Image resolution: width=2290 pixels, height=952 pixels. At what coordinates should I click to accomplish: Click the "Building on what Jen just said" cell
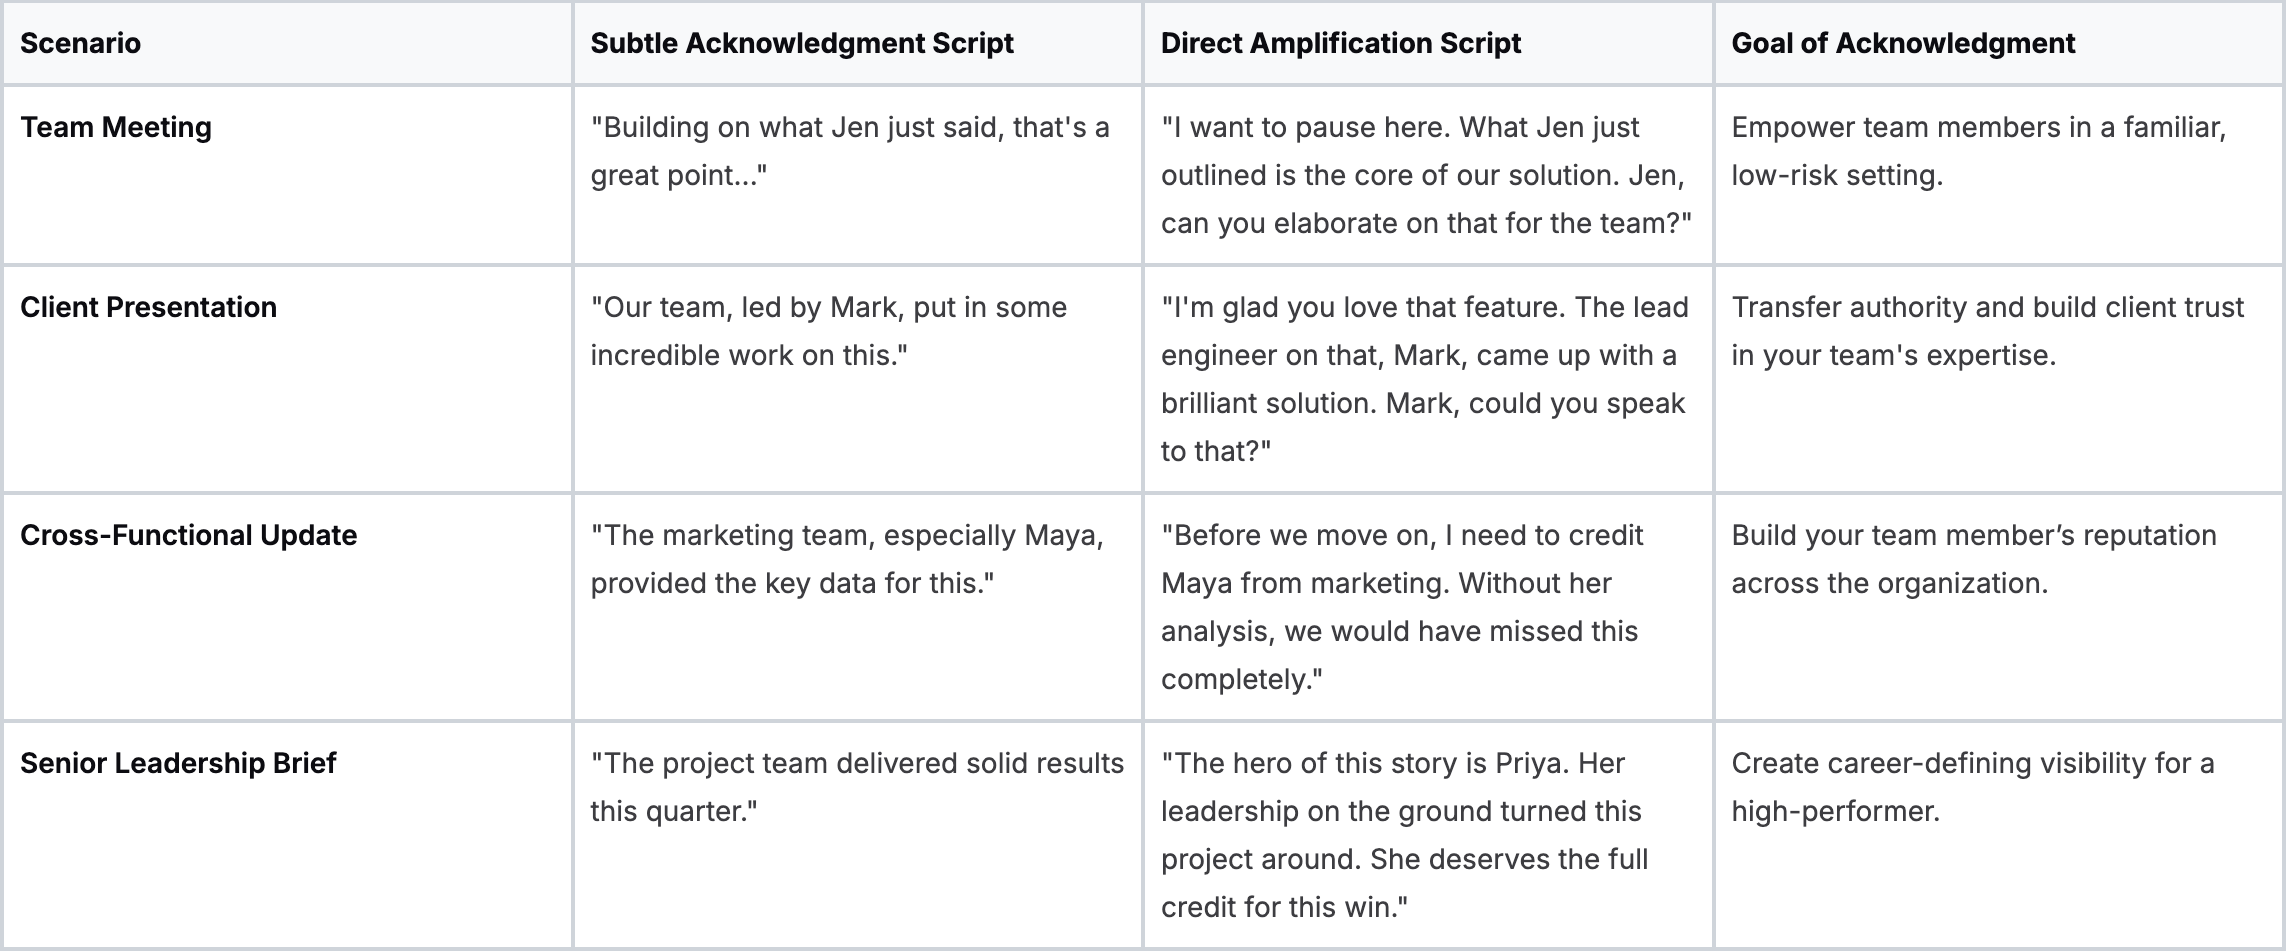coord(850,151)
